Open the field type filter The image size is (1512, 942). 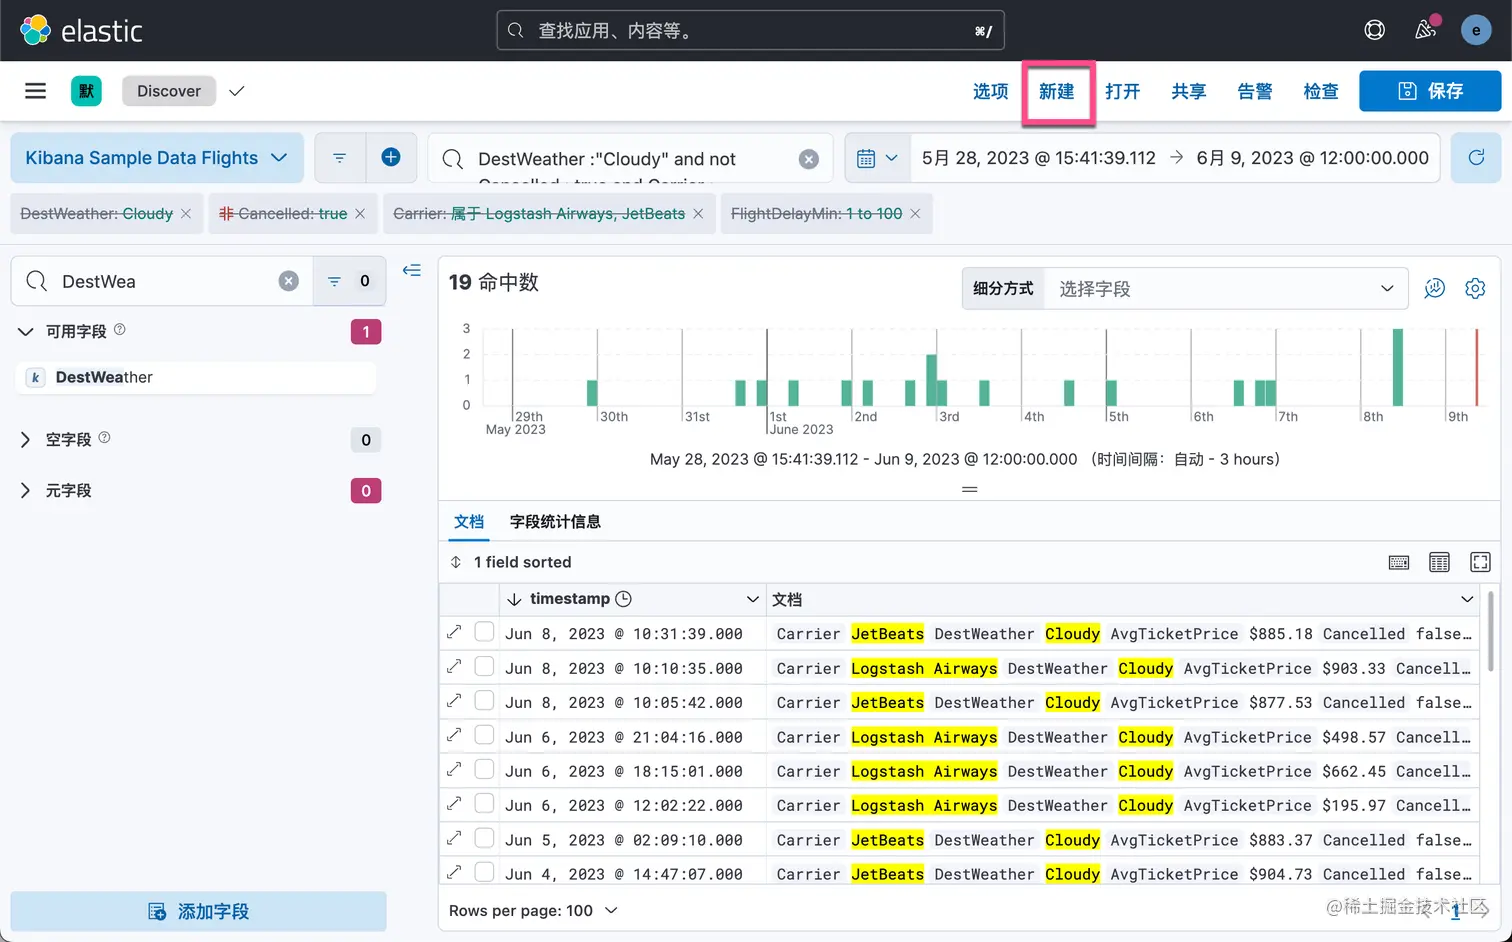349,281
